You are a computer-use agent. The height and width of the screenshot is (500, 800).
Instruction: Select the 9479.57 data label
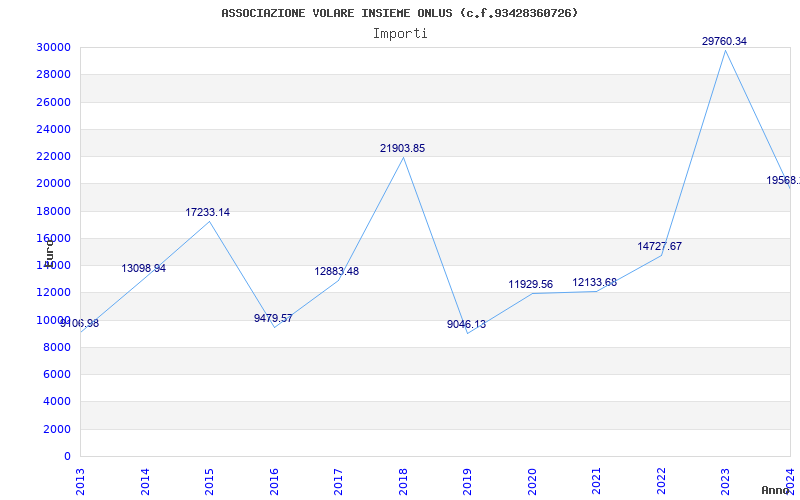(x=273, y=318)
